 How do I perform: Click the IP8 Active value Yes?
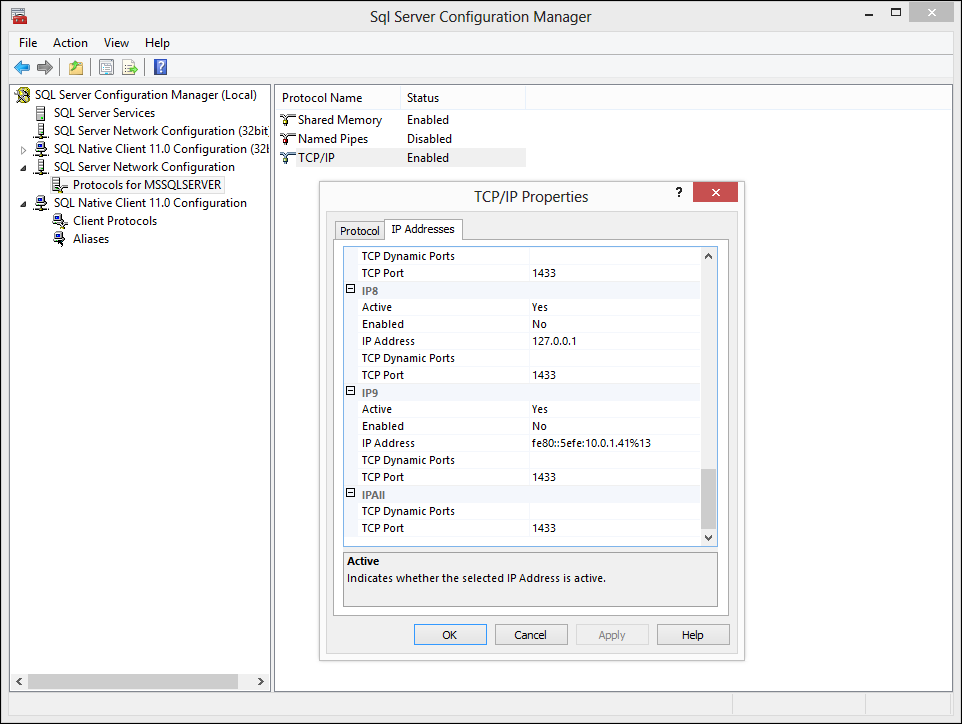point(615,307)
